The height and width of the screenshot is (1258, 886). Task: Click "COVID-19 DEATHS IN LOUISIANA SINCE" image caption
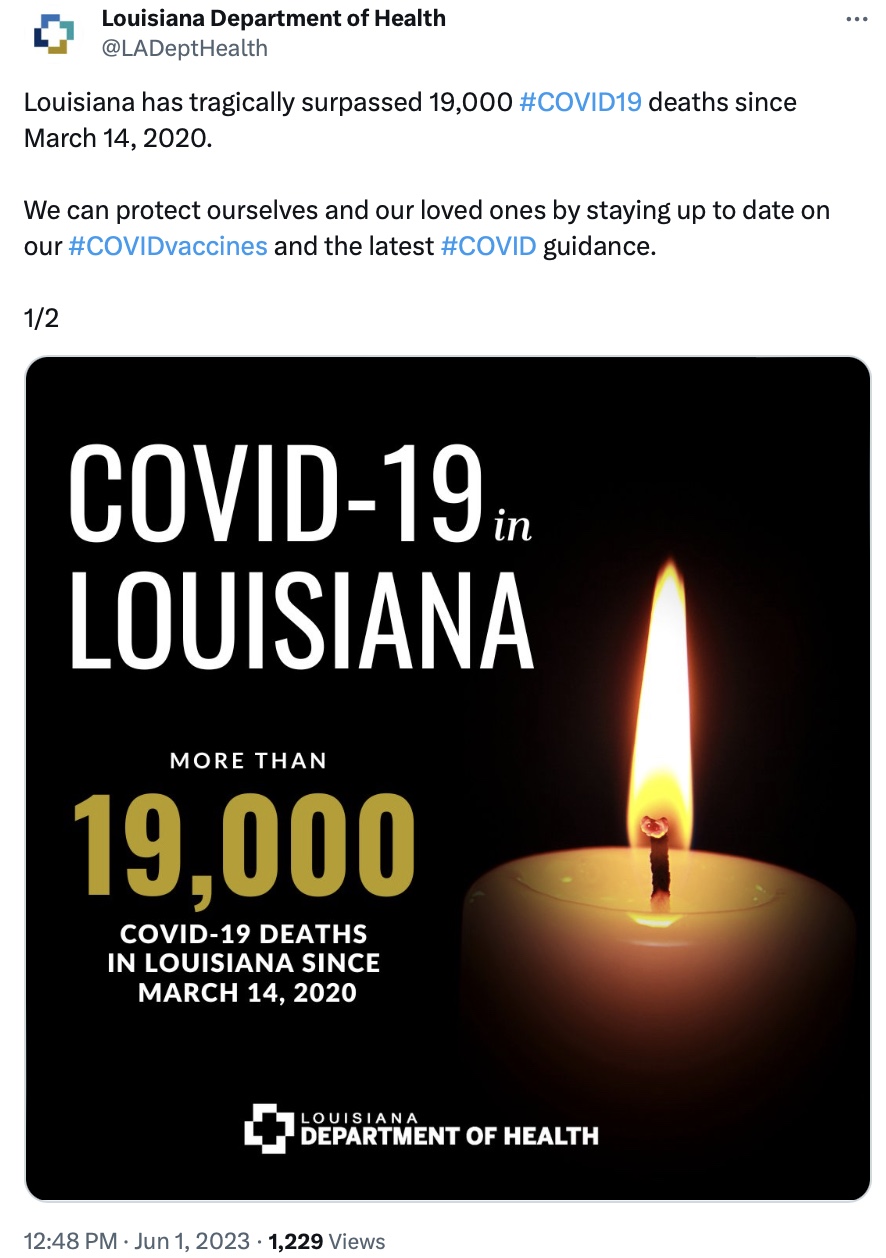[x=244, y=949]
